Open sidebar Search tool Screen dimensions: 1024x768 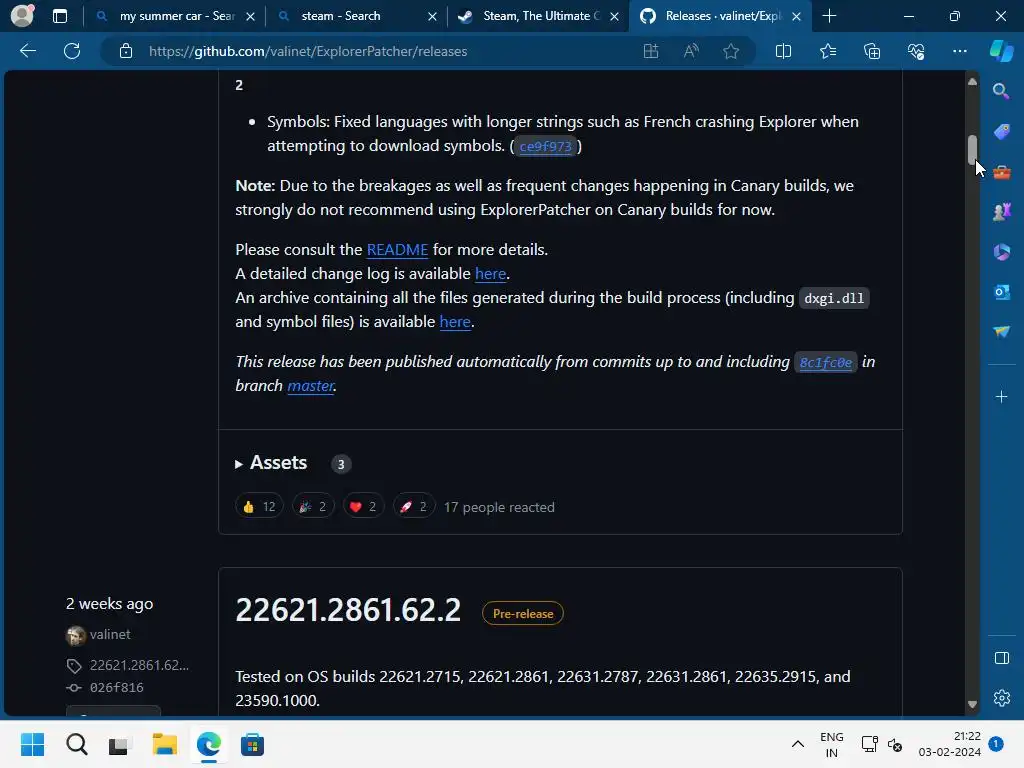click(1001, 91)
